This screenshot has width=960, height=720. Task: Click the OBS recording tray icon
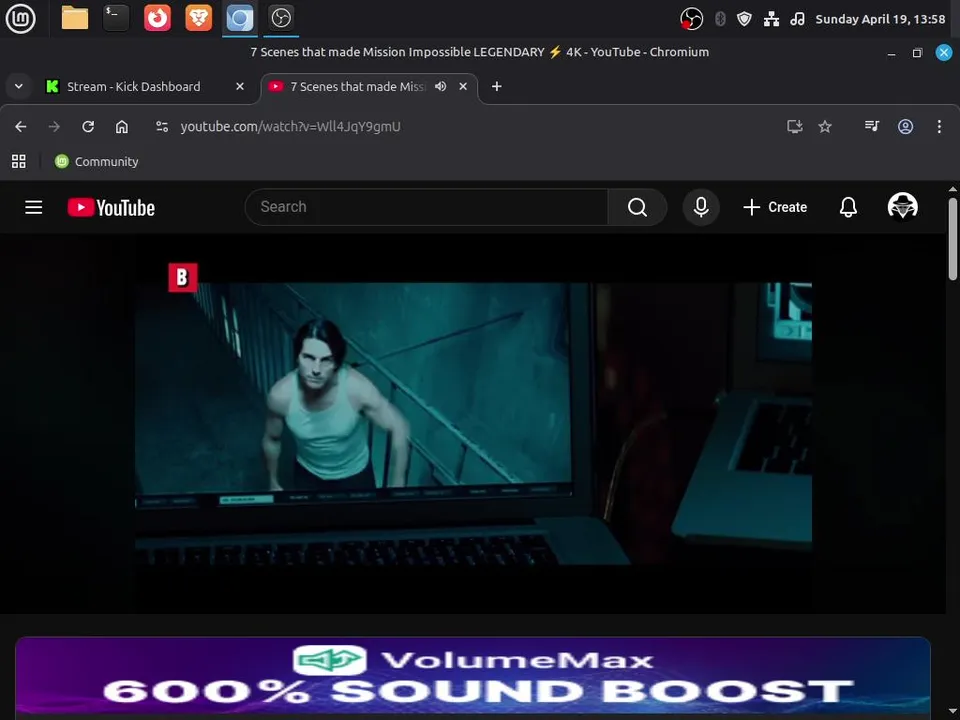[691, 19]
